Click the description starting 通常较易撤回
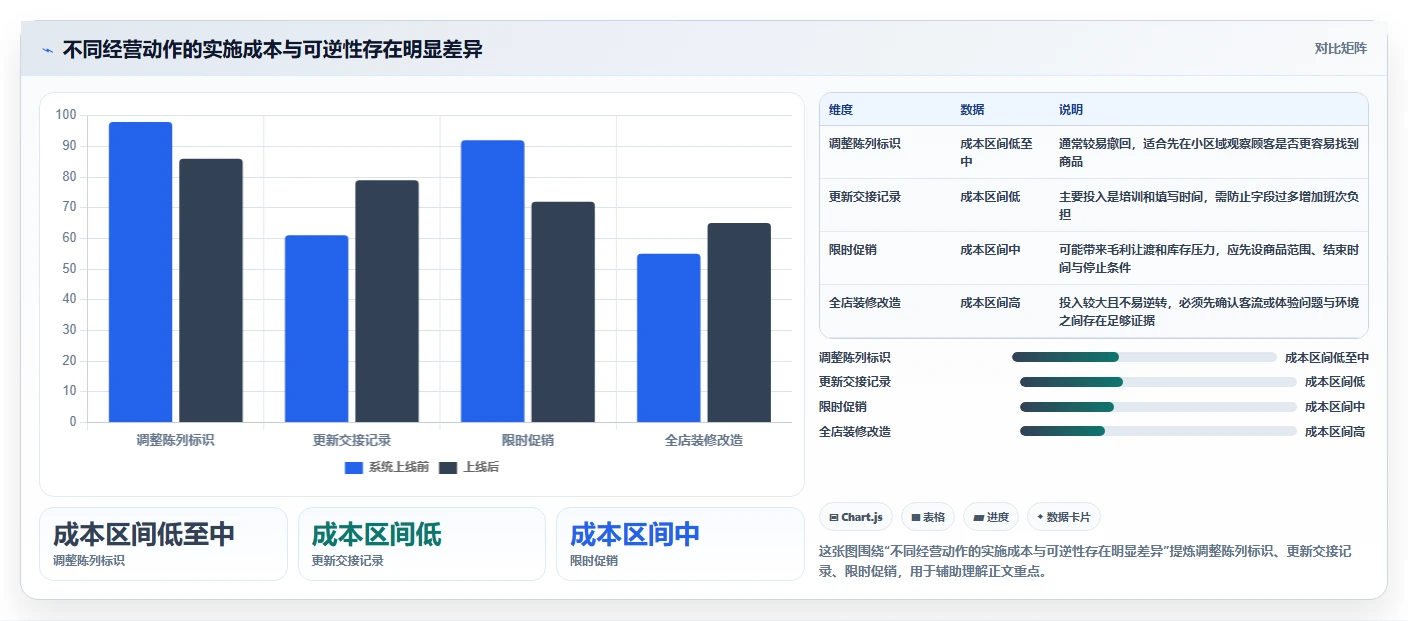 [x=1209, y=152]
